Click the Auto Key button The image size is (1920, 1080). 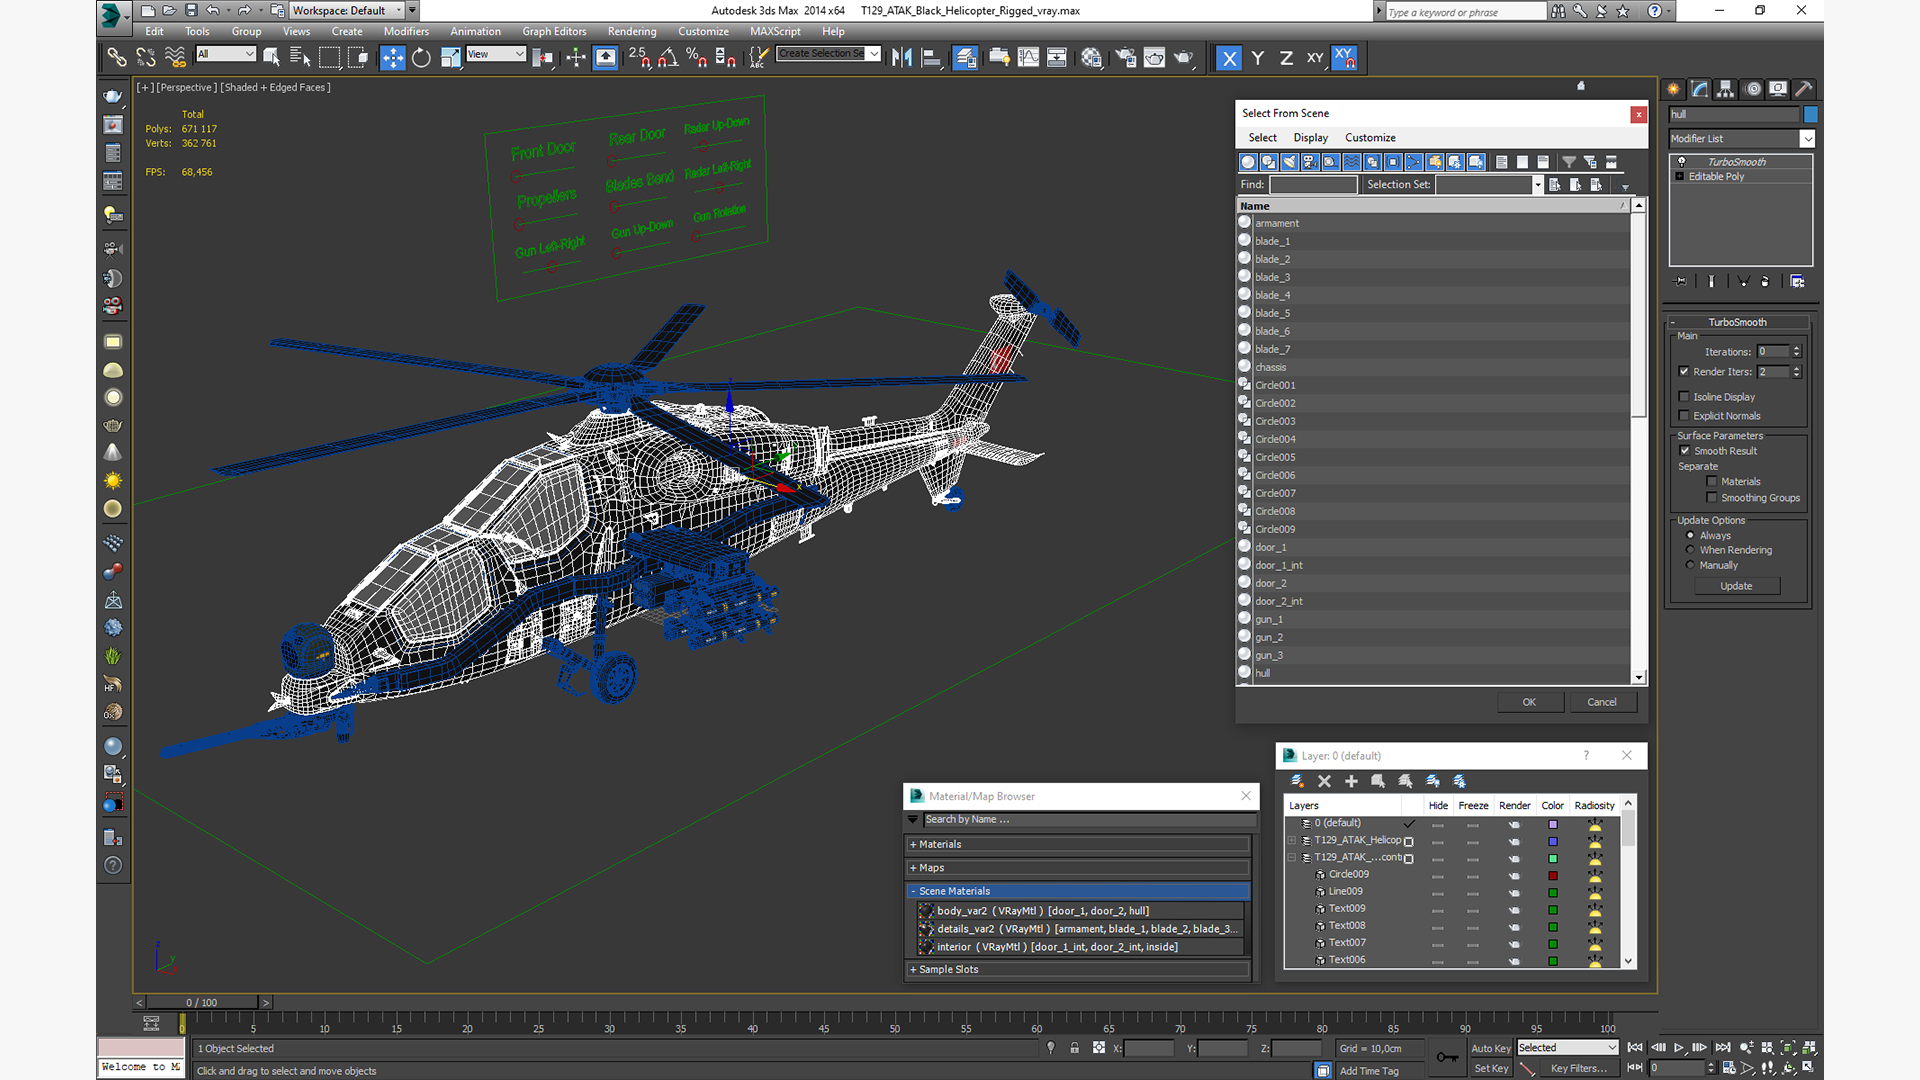point(1491,1048)
